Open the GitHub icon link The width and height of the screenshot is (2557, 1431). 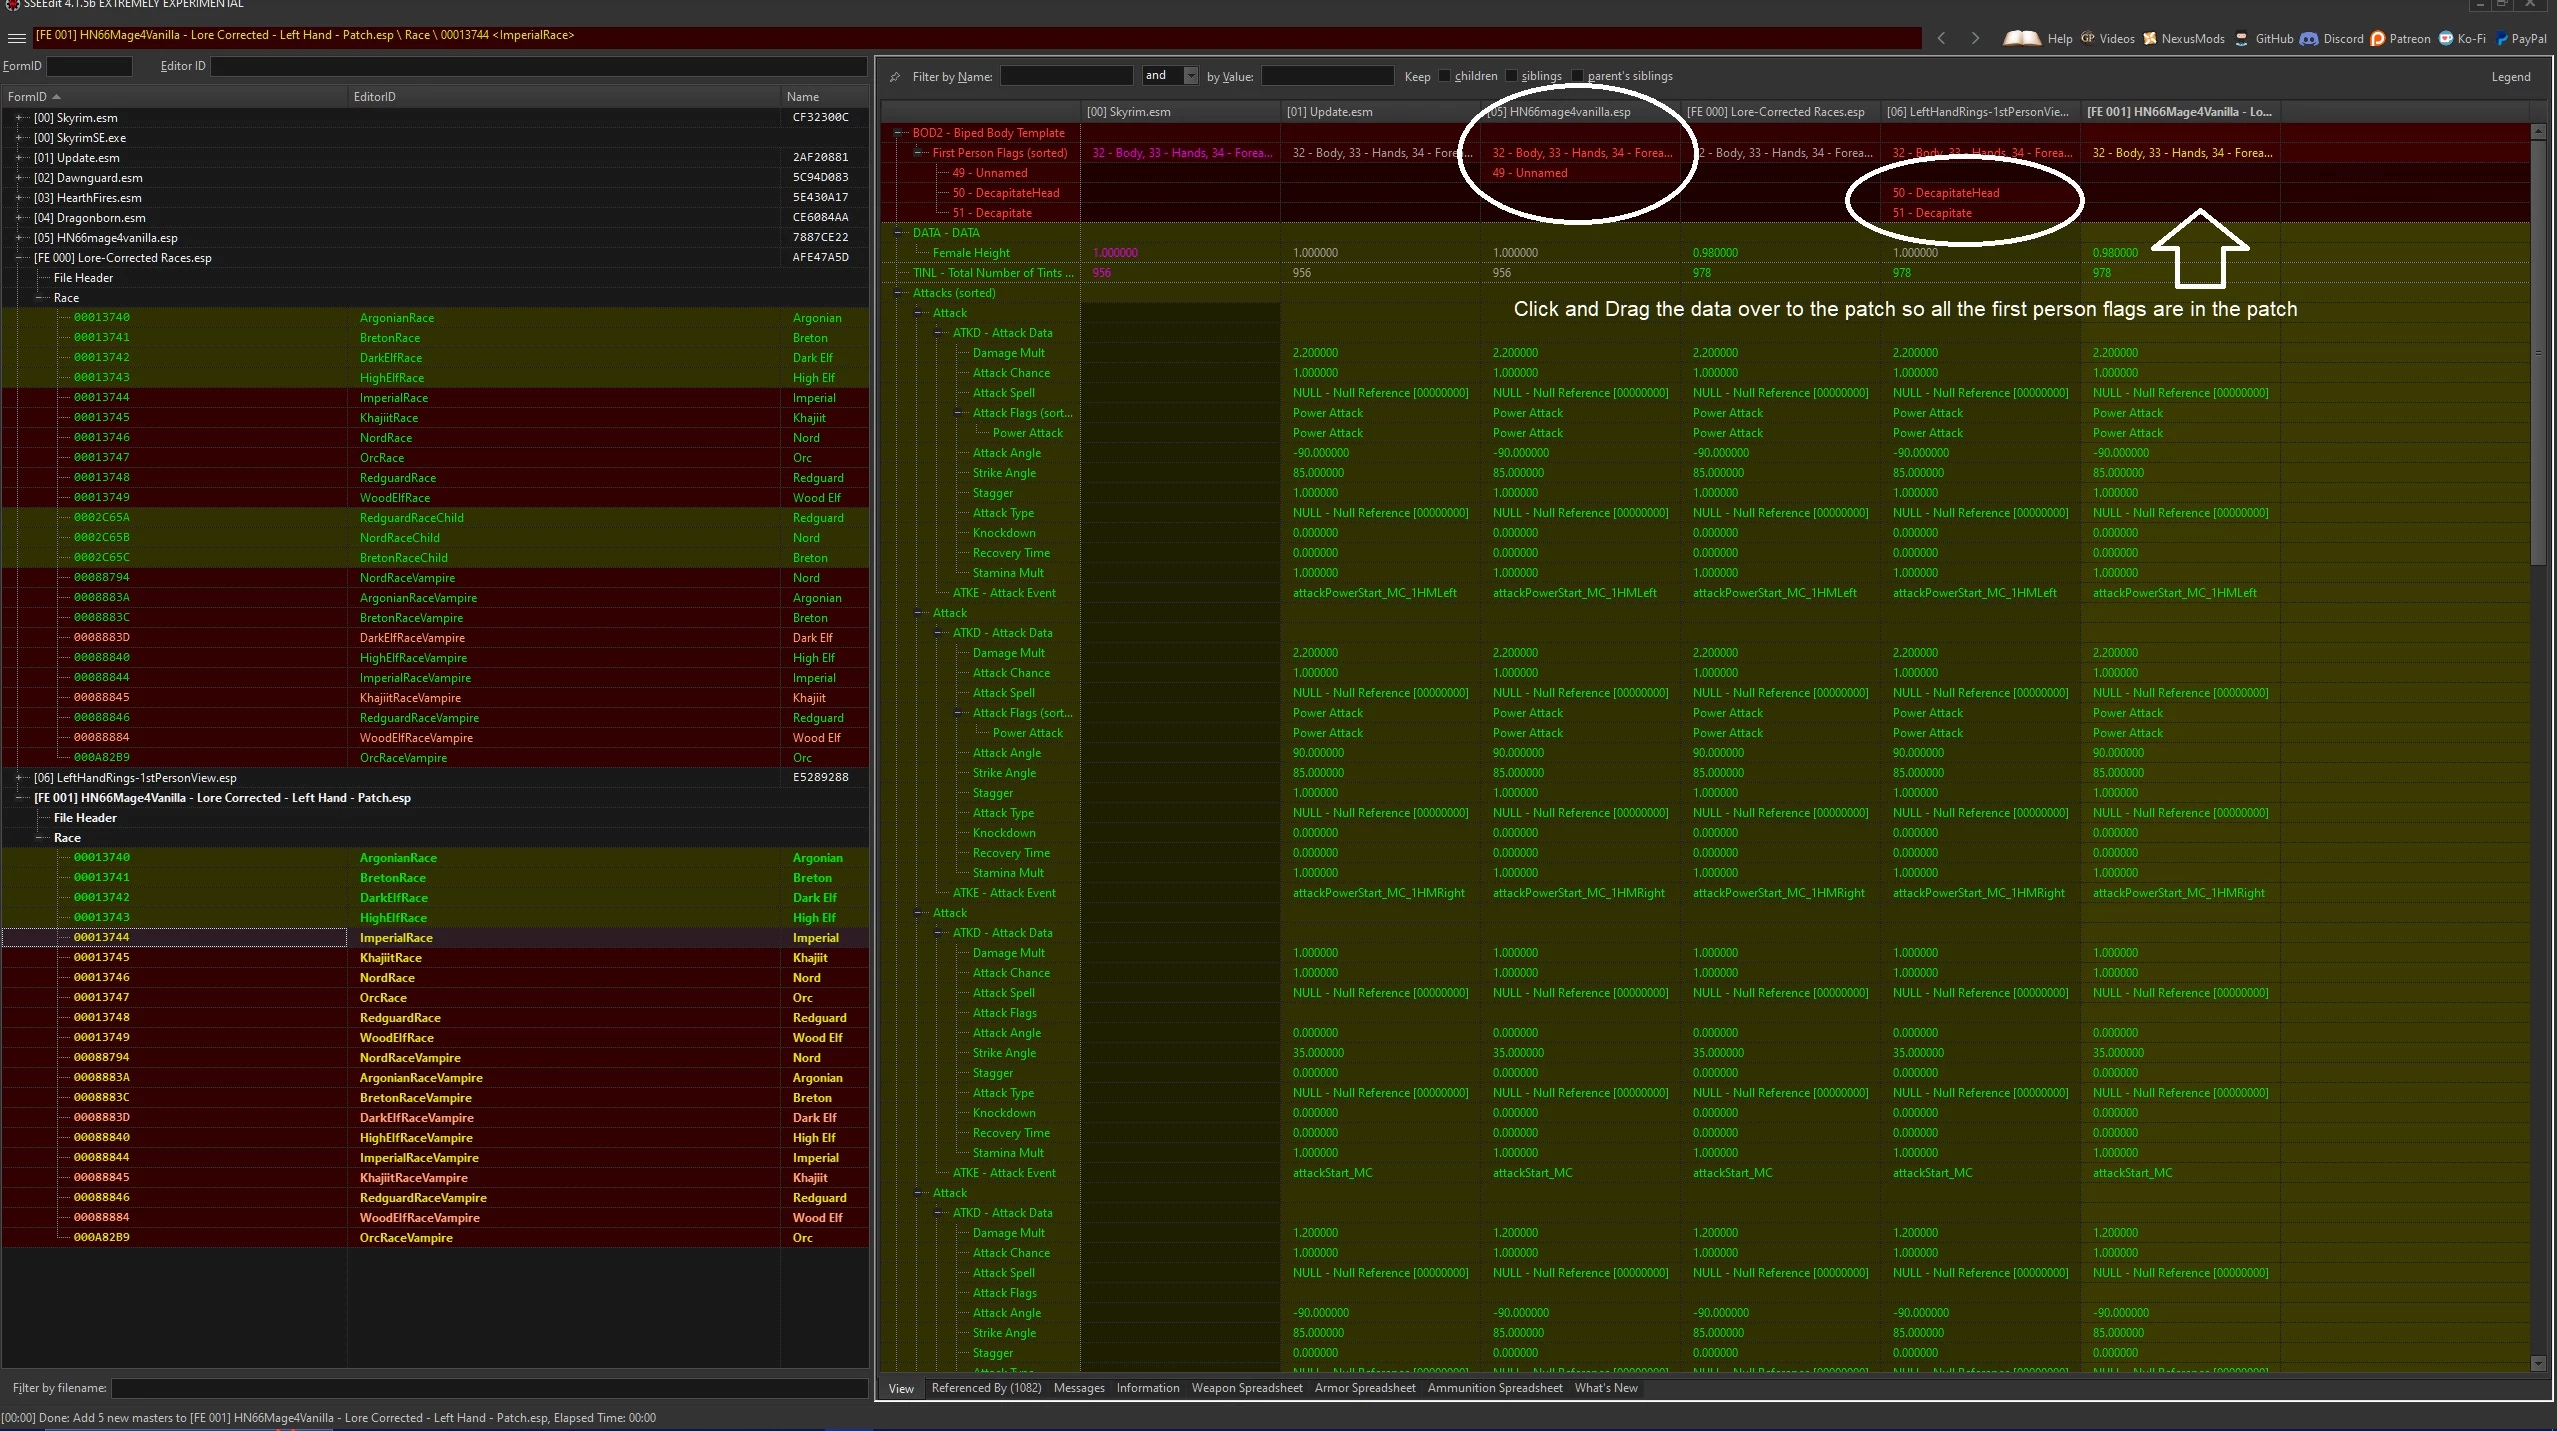coord(2241,39)
